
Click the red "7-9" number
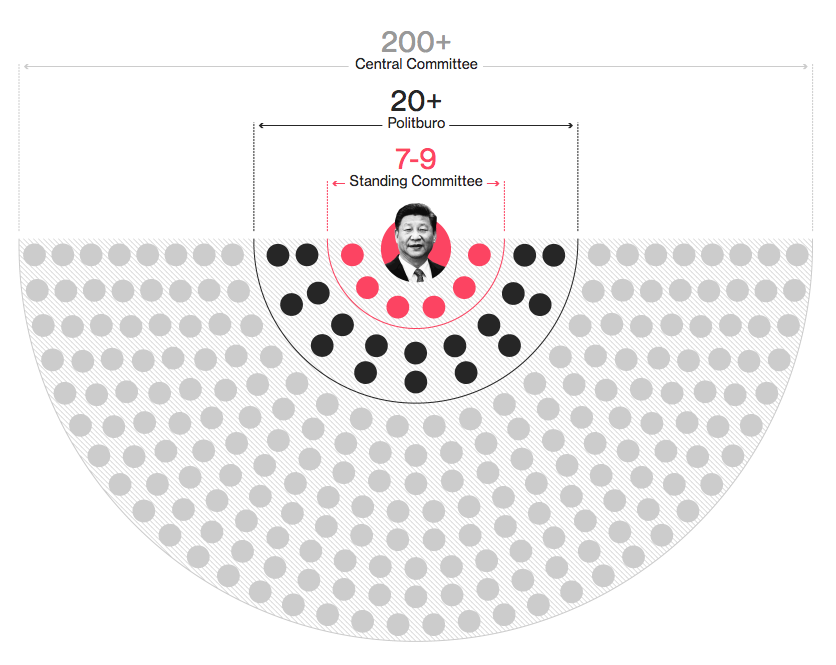[x=416, y=159]
